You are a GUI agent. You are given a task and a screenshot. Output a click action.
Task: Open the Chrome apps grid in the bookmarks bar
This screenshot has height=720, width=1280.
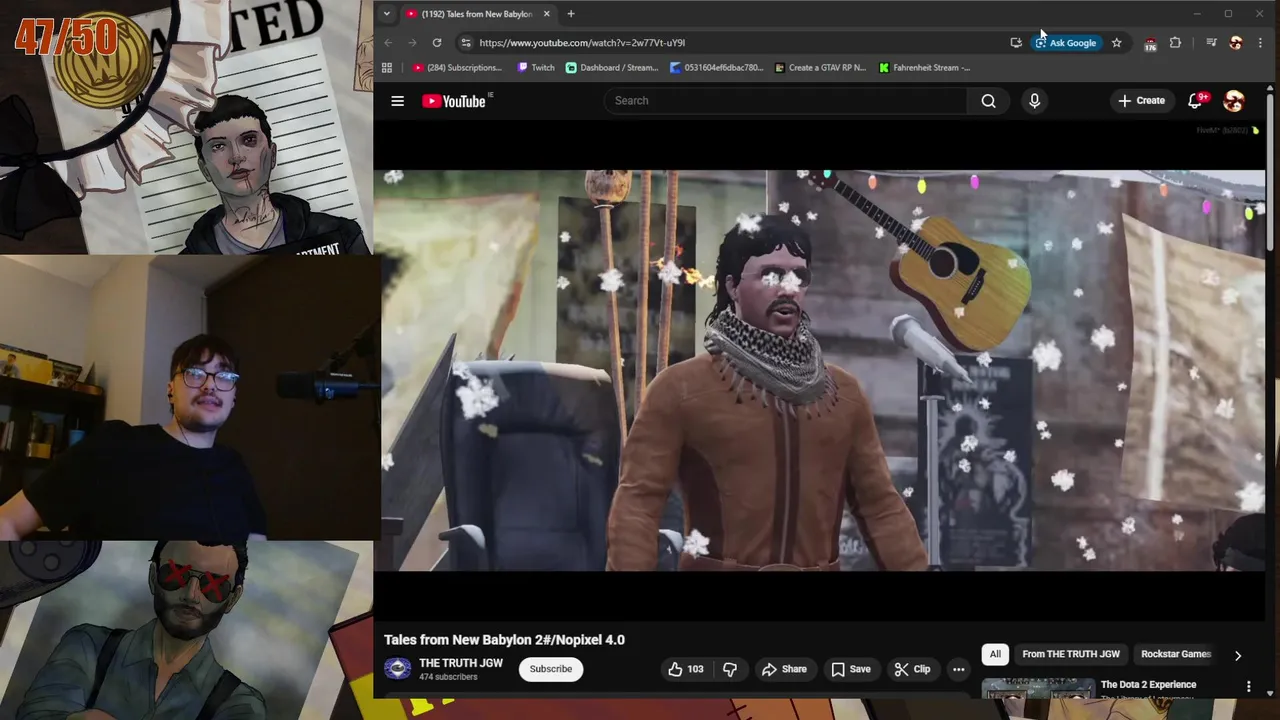pyautogui.click(x=387, y=68)
